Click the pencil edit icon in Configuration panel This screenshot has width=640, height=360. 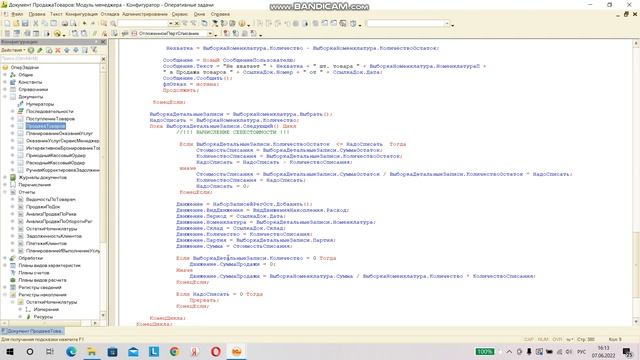pyautogui.click(x=40, y=50)
